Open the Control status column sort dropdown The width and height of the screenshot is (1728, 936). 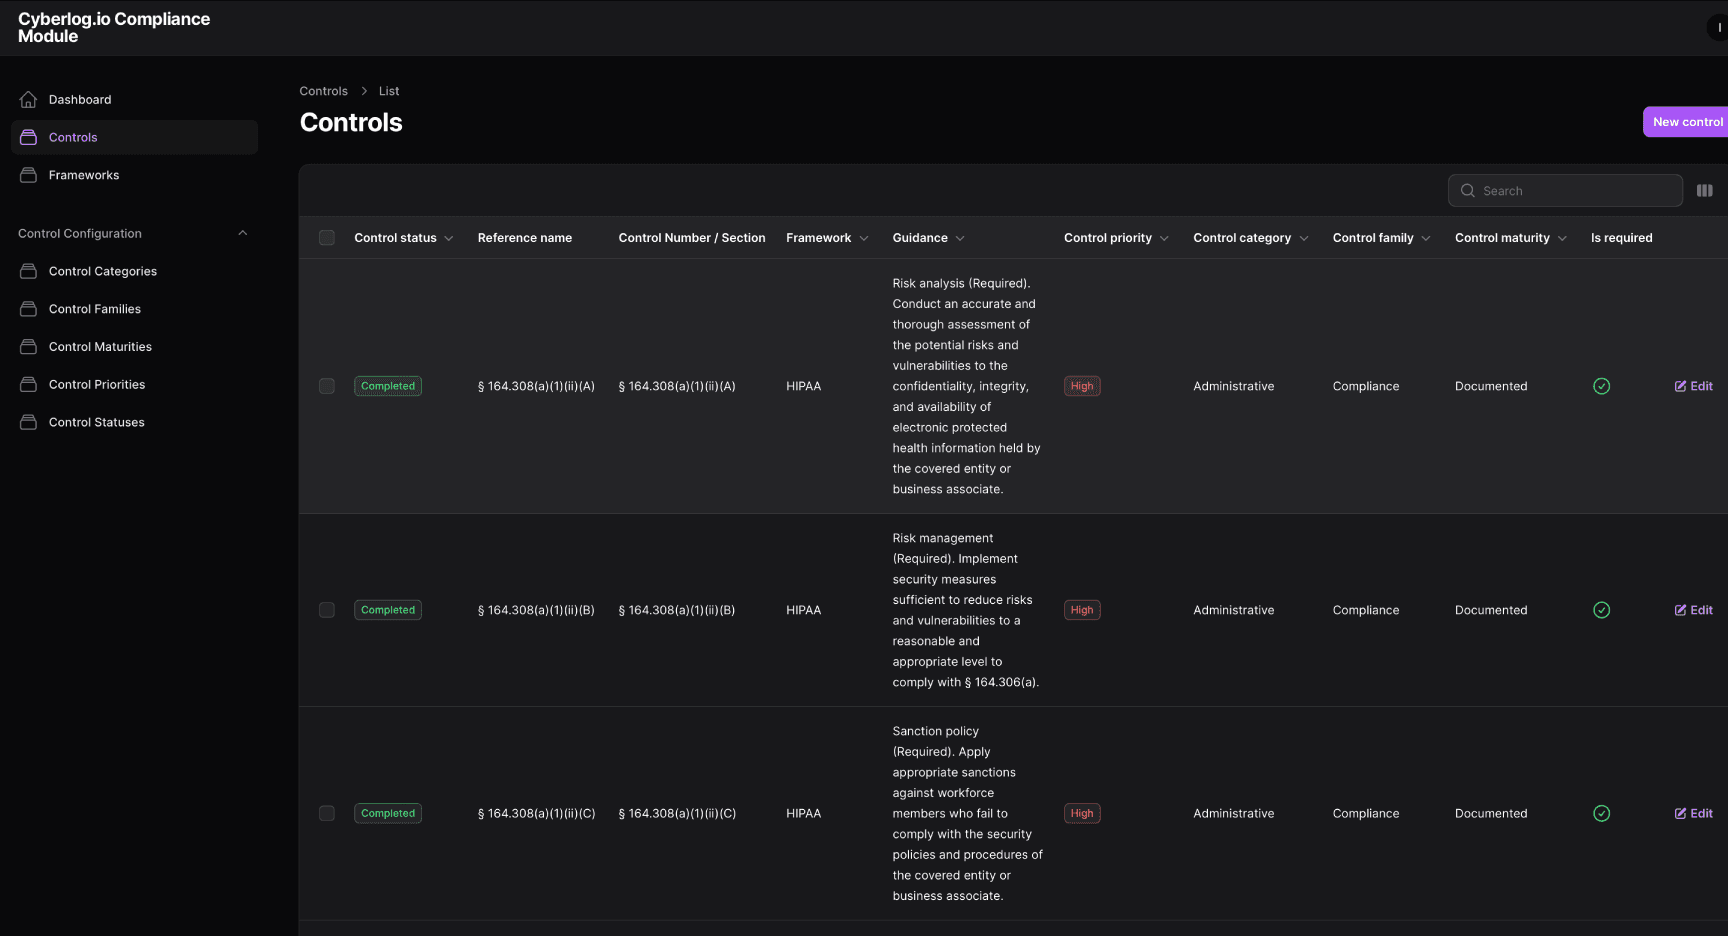click(449, 237)
